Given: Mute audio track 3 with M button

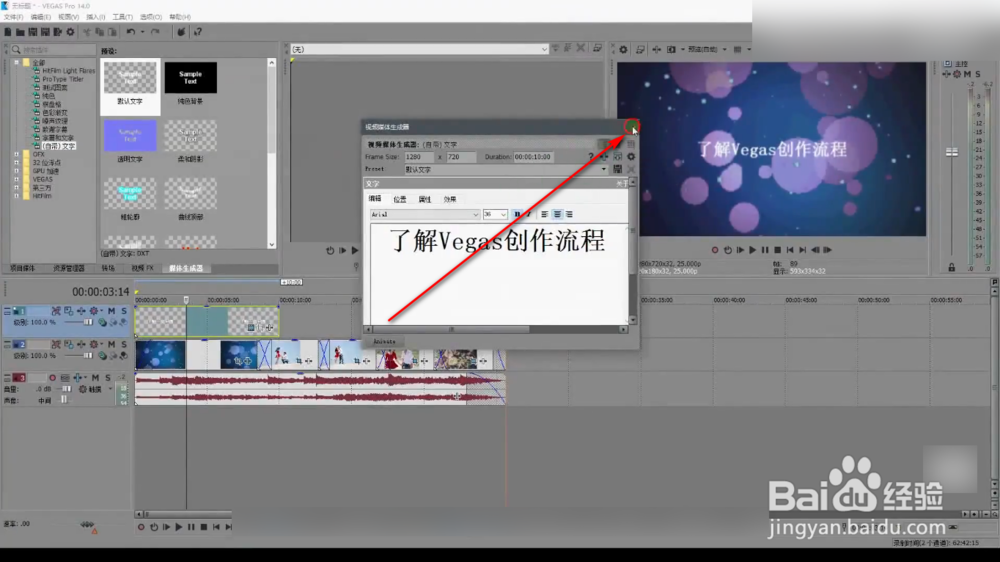Looking at the screenshot, I should point(95,378).
